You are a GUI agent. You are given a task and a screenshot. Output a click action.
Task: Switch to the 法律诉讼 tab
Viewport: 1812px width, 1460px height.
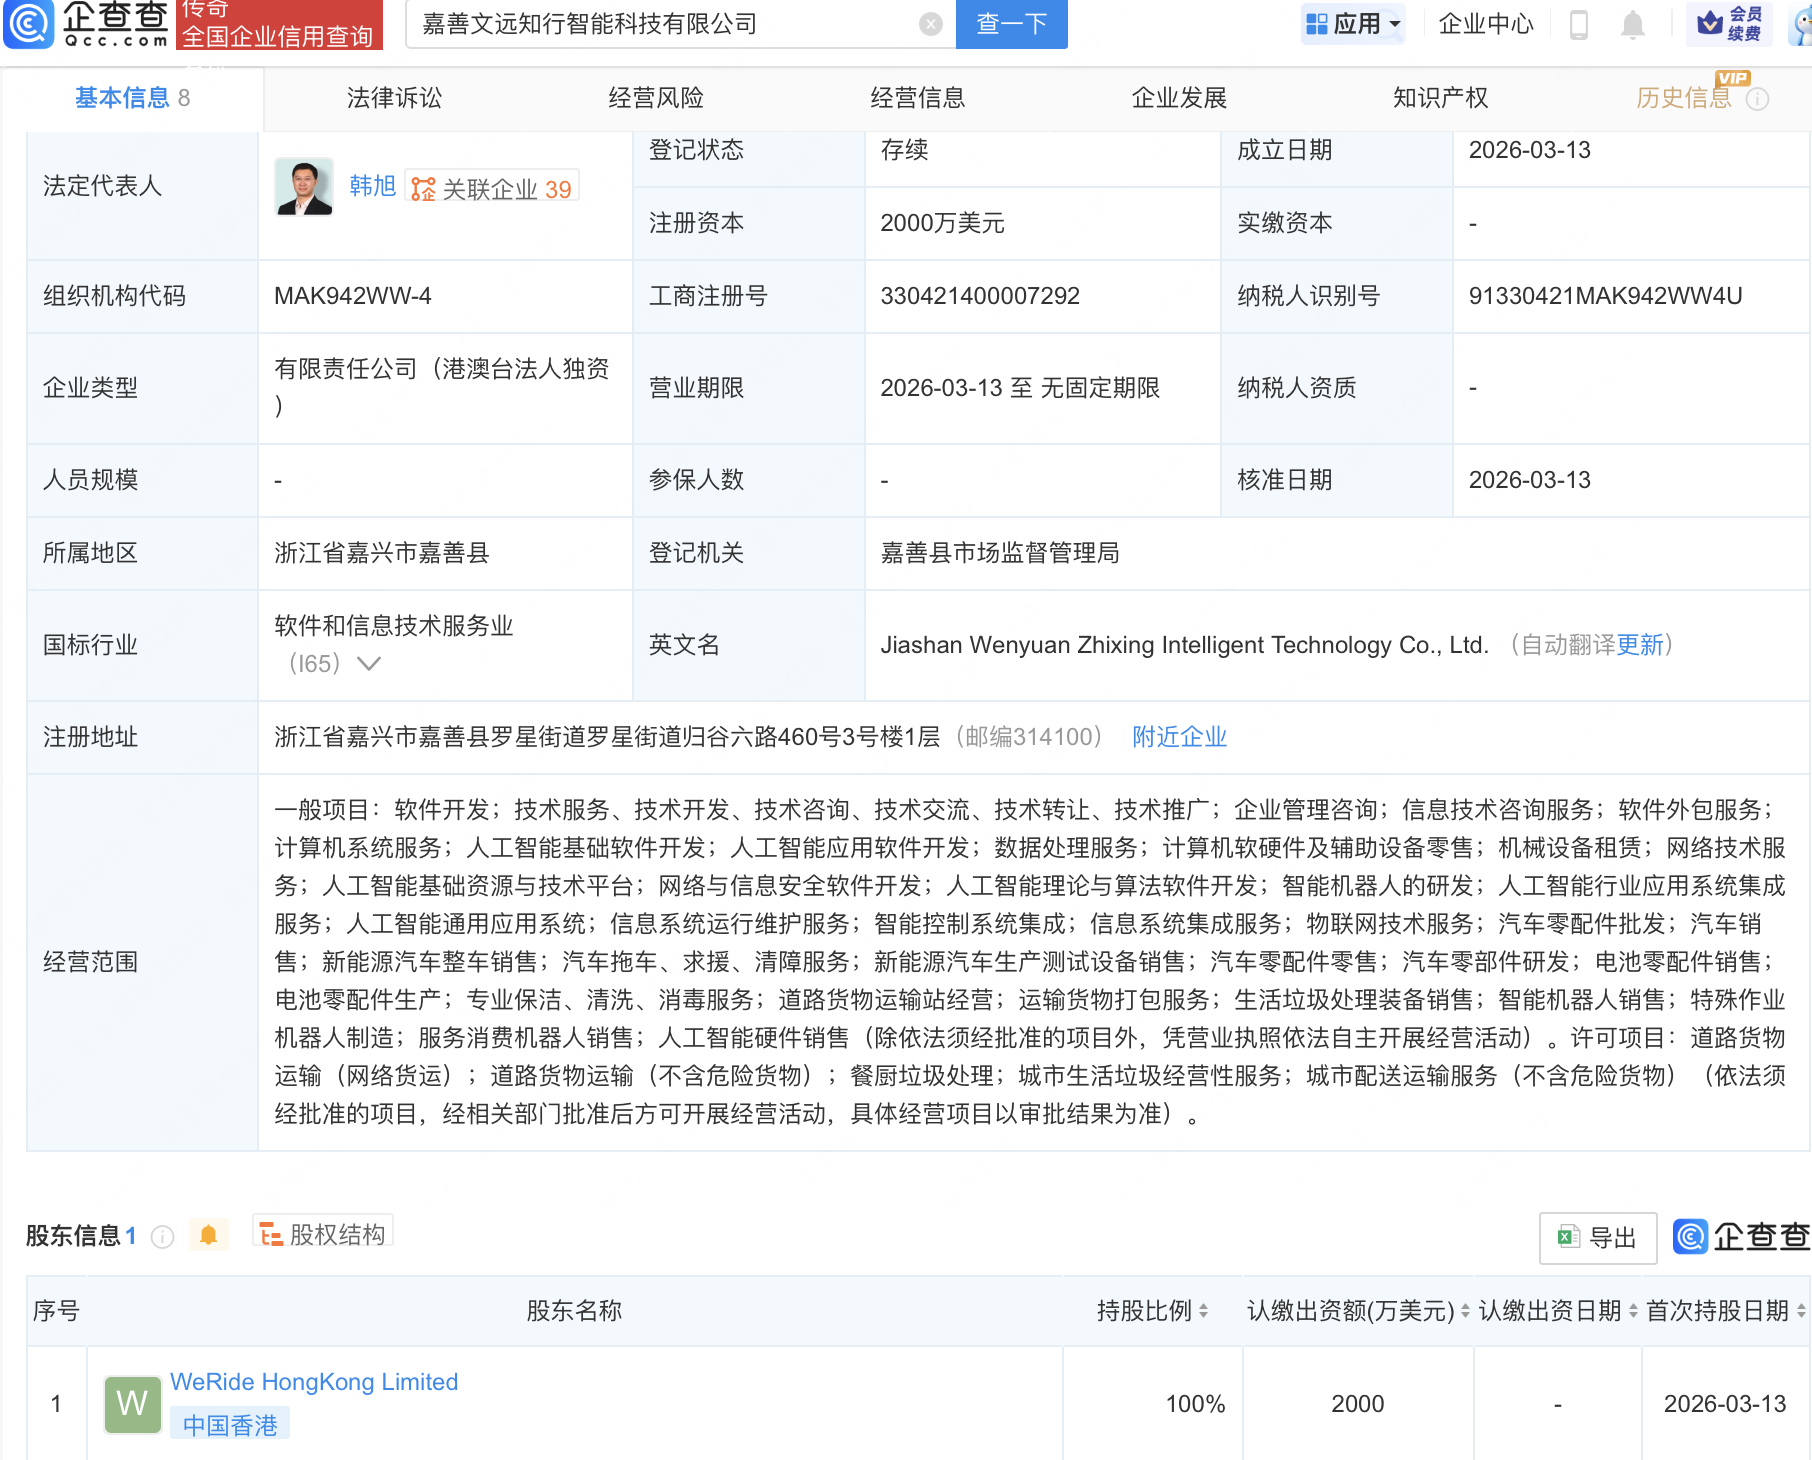click(394, 98)
